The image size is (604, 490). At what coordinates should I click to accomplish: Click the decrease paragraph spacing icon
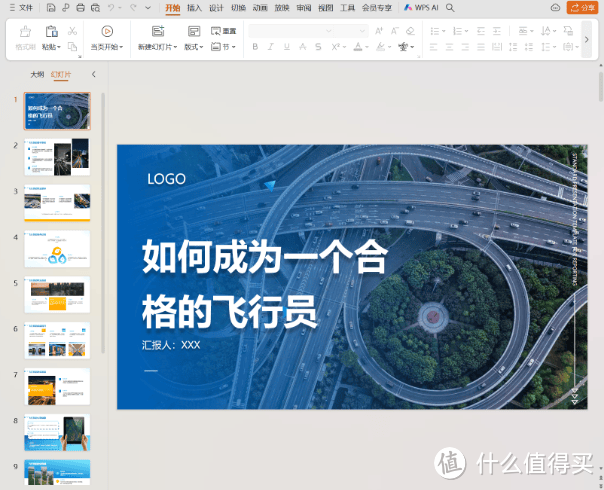pos(529,47)
